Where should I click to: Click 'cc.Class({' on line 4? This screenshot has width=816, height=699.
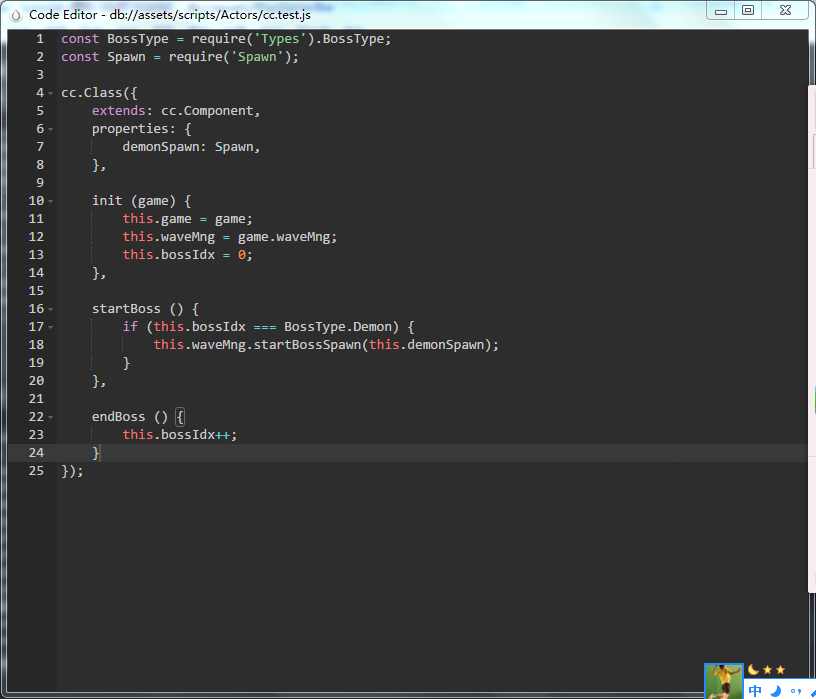[x=99, y=93]
